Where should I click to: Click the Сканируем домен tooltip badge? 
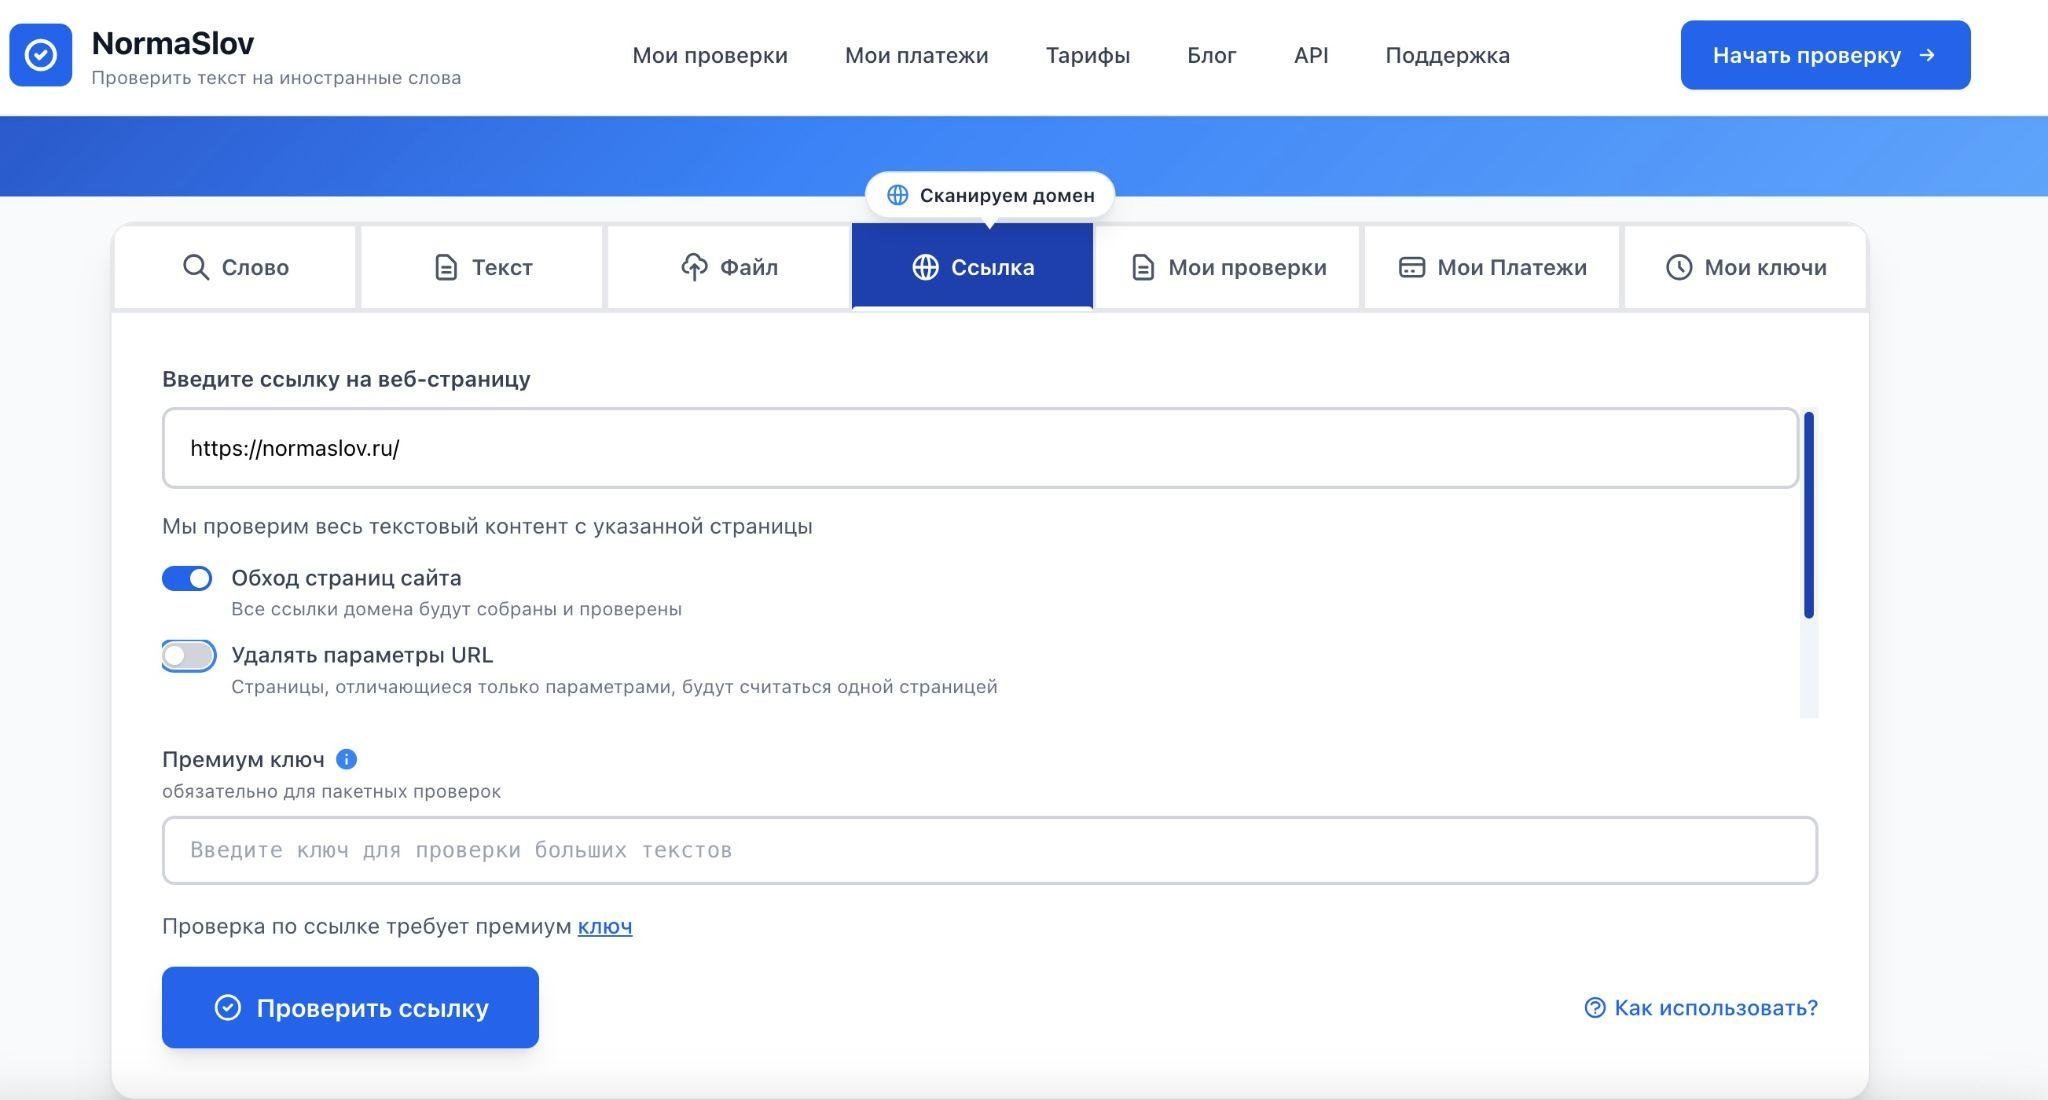(990, 195)
